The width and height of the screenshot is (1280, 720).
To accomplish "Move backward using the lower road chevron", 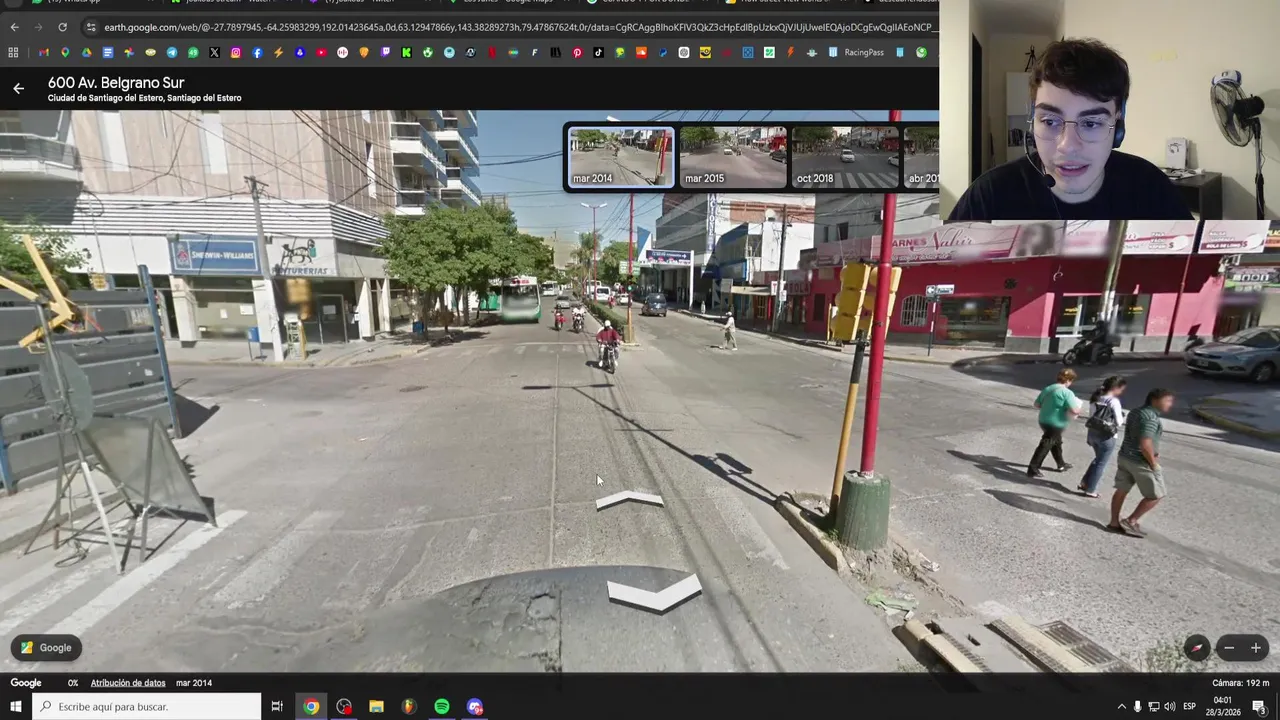I will point(654,592).
